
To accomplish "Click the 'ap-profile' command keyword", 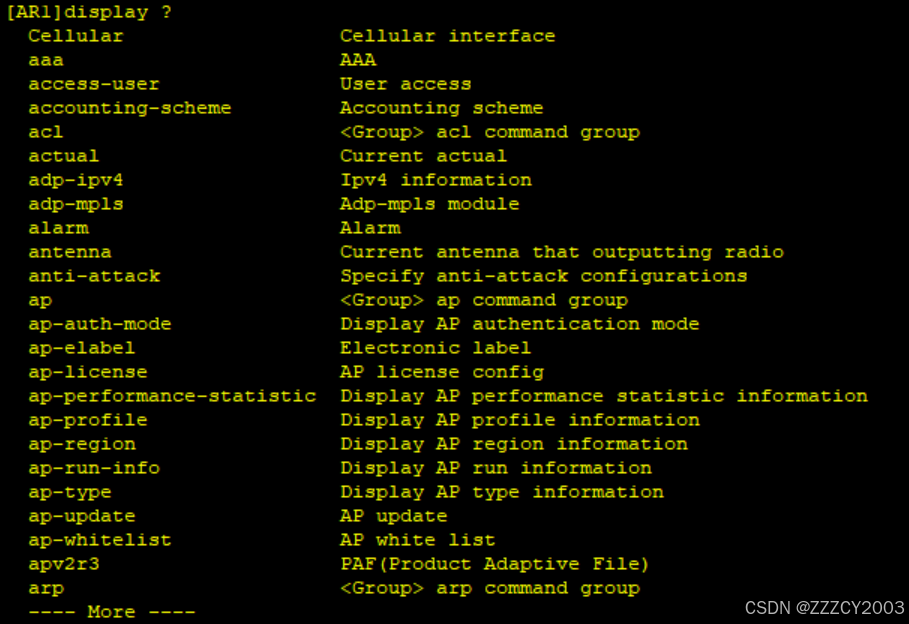I will coord(87,420).
